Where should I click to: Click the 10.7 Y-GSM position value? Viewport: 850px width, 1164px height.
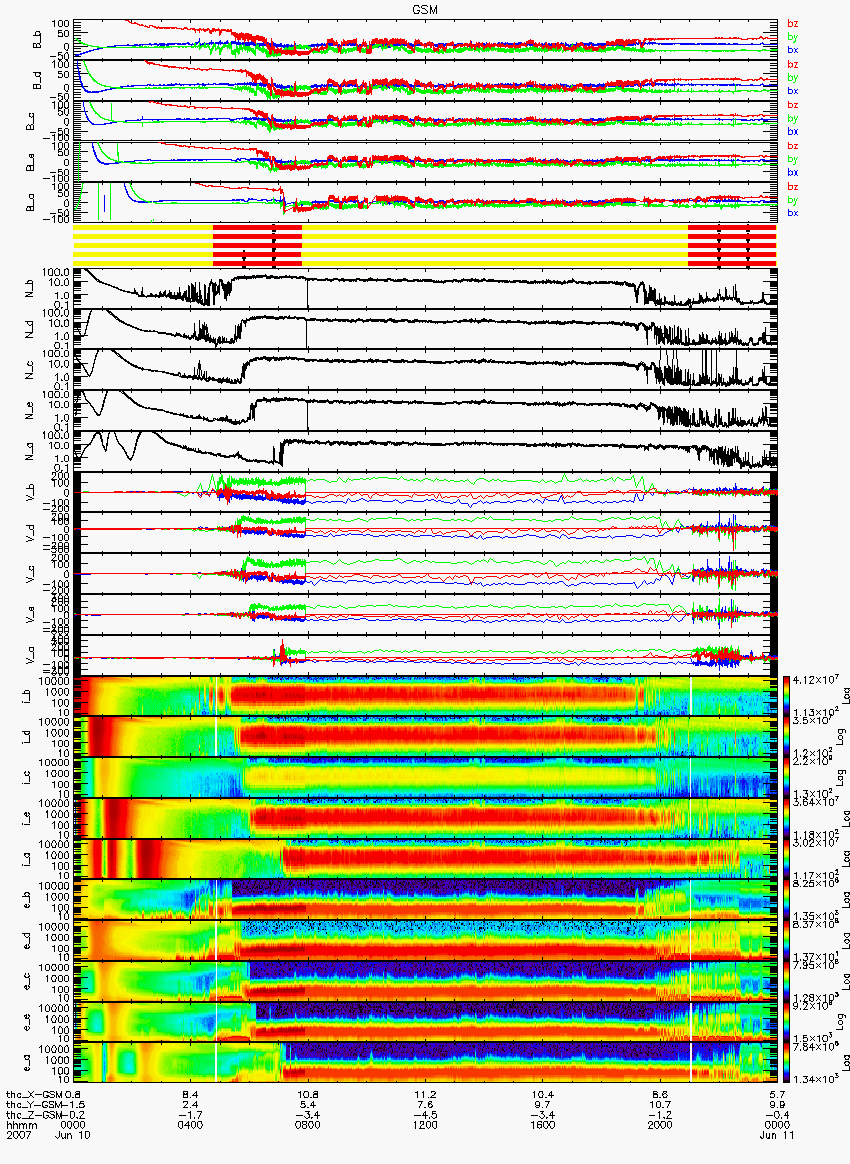[659, 1105]
